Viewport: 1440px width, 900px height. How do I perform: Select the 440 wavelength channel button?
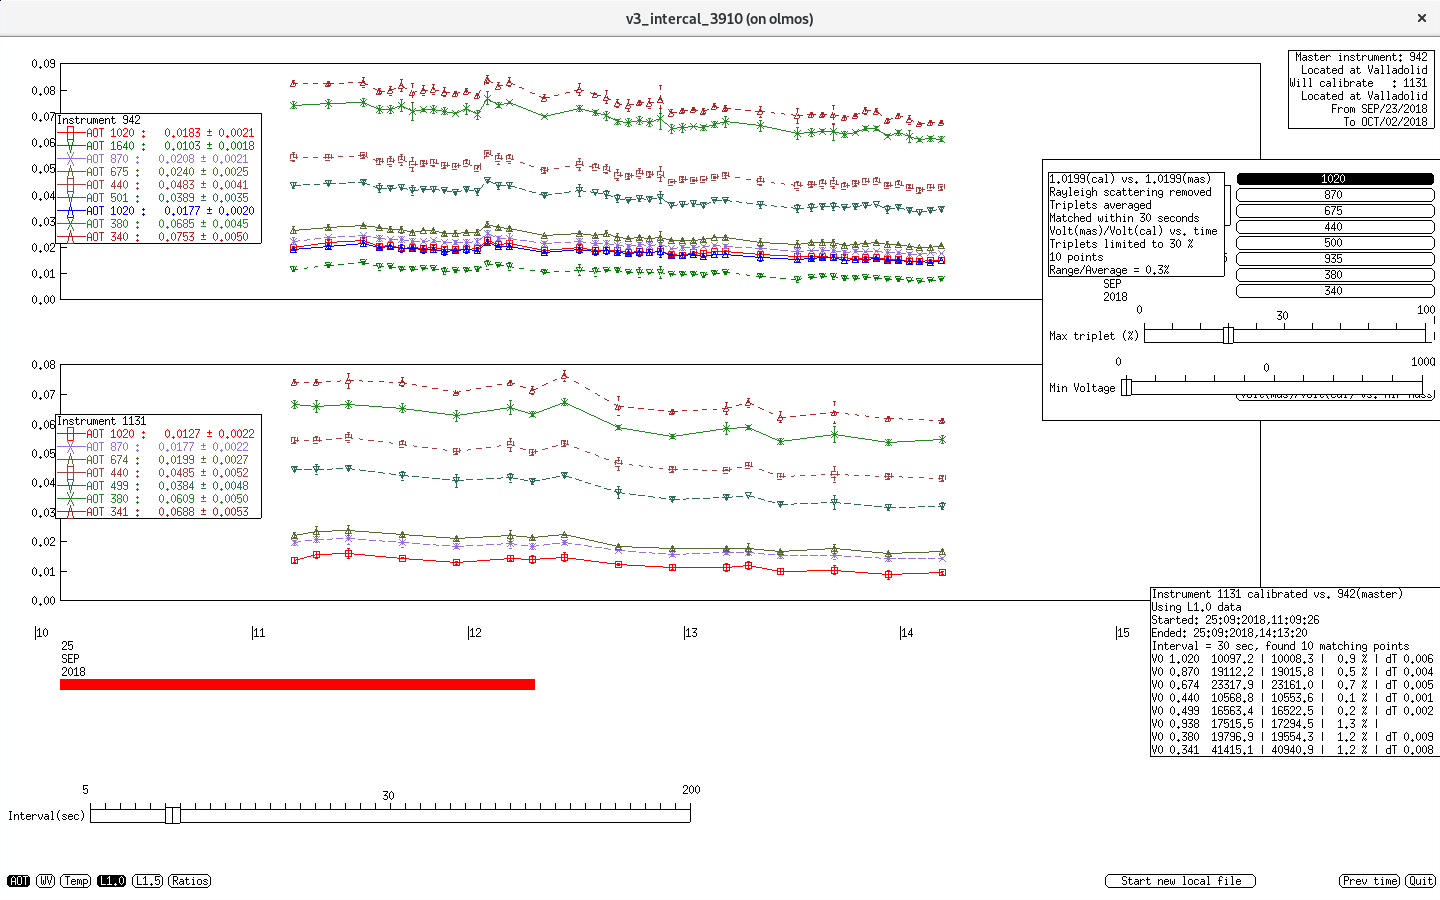click(x=1335, y=227)
